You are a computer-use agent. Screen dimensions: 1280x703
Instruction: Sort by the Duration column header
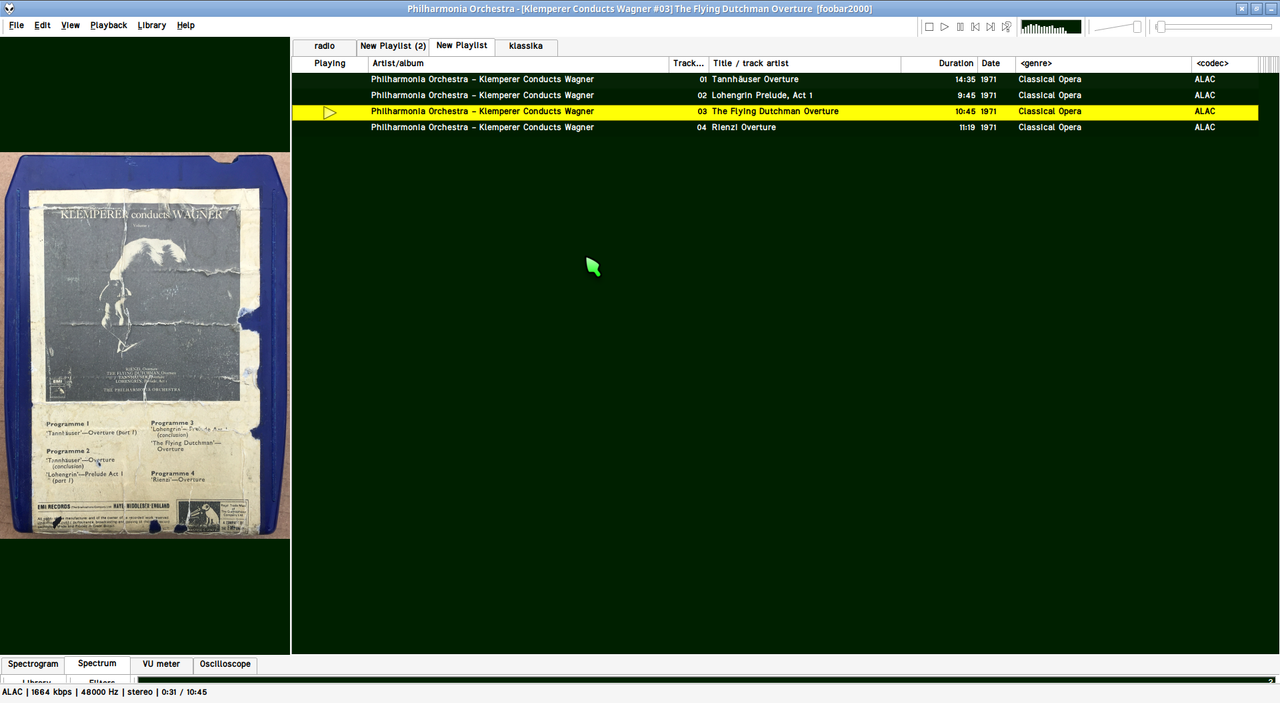click(939, 64)
